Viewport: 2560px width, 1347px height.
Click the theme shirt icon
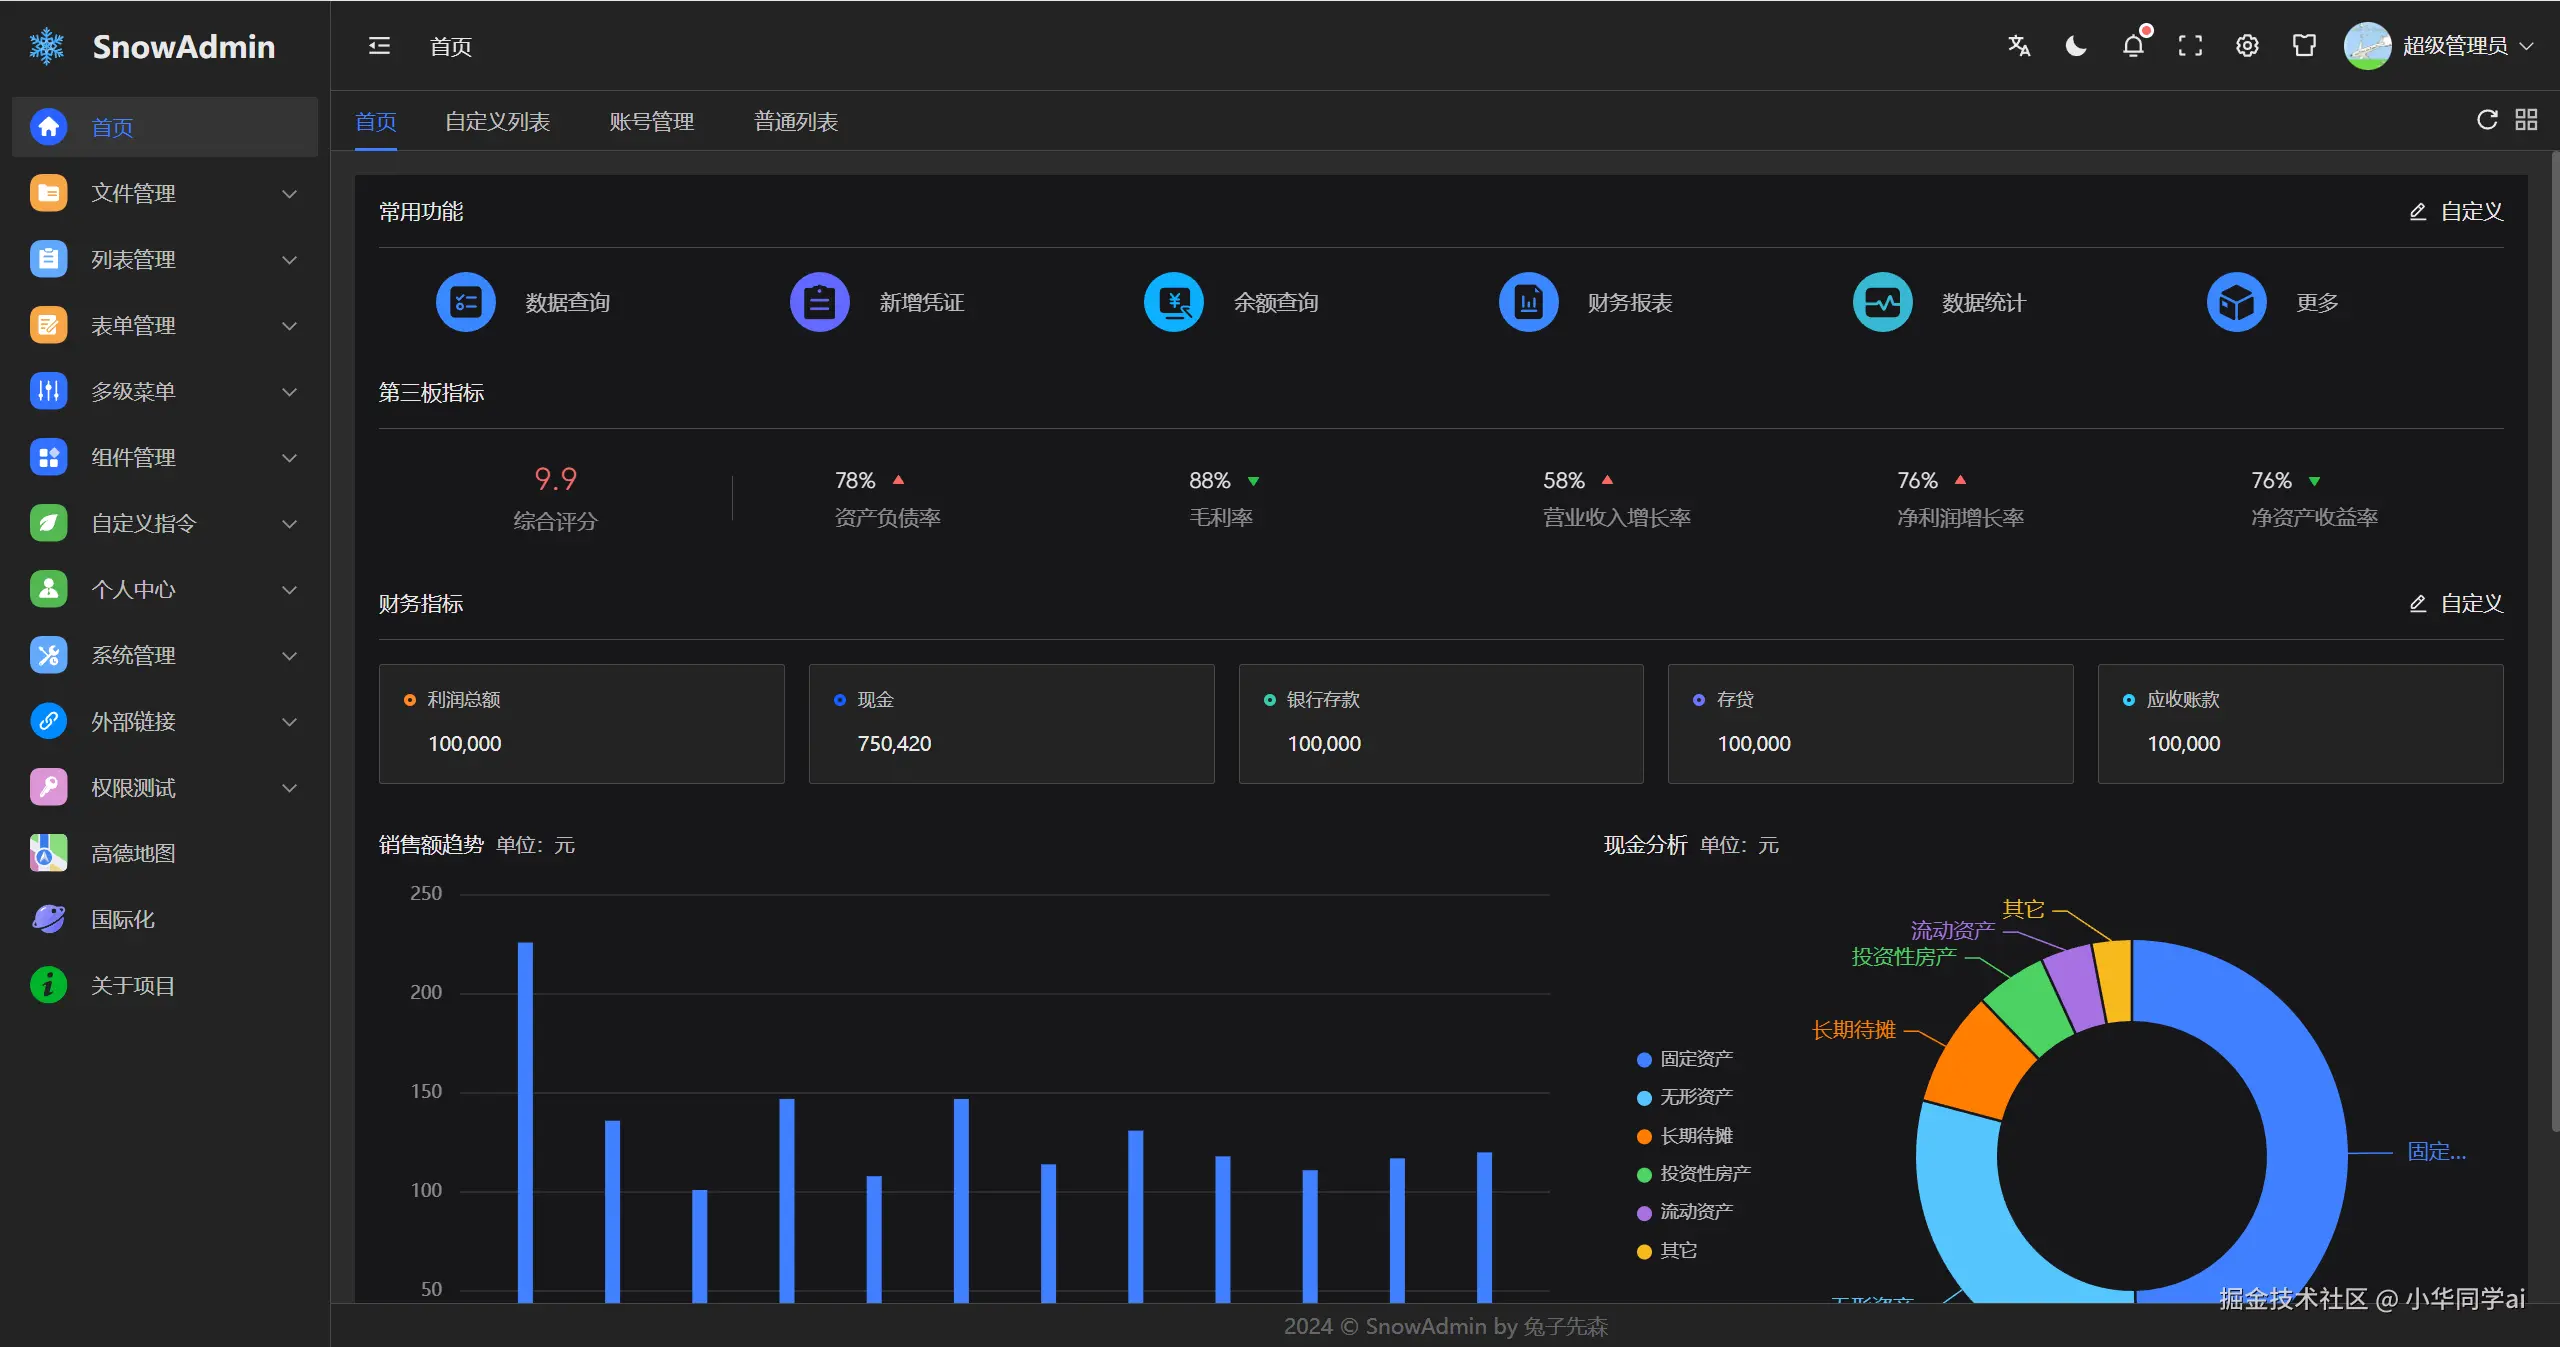coord(2304,46)
